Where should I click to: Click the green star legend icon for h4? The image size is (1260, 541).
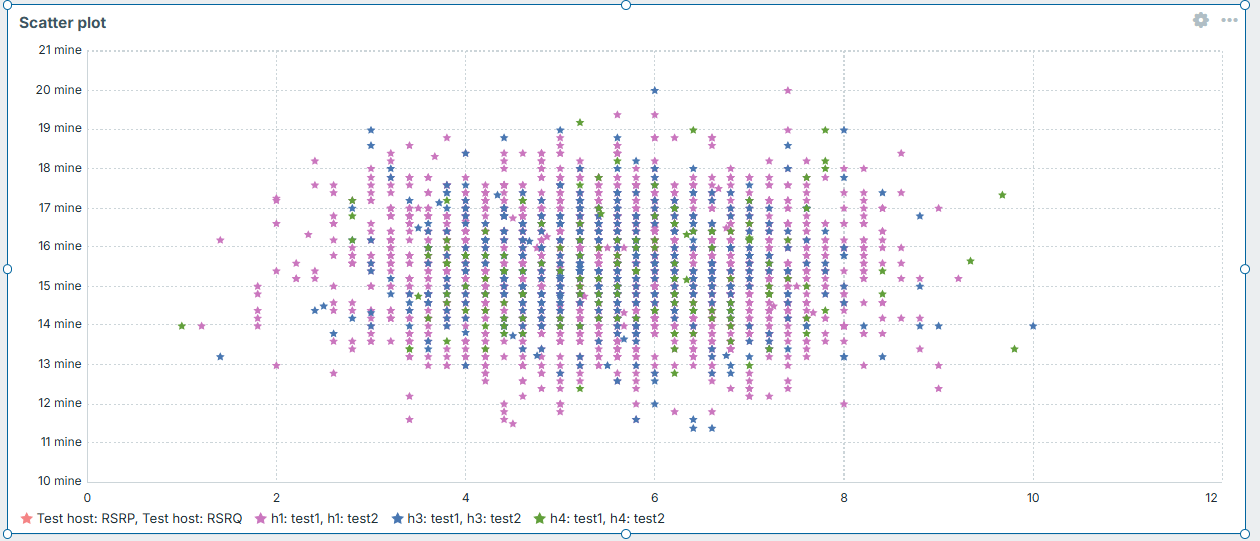point(540,518)
